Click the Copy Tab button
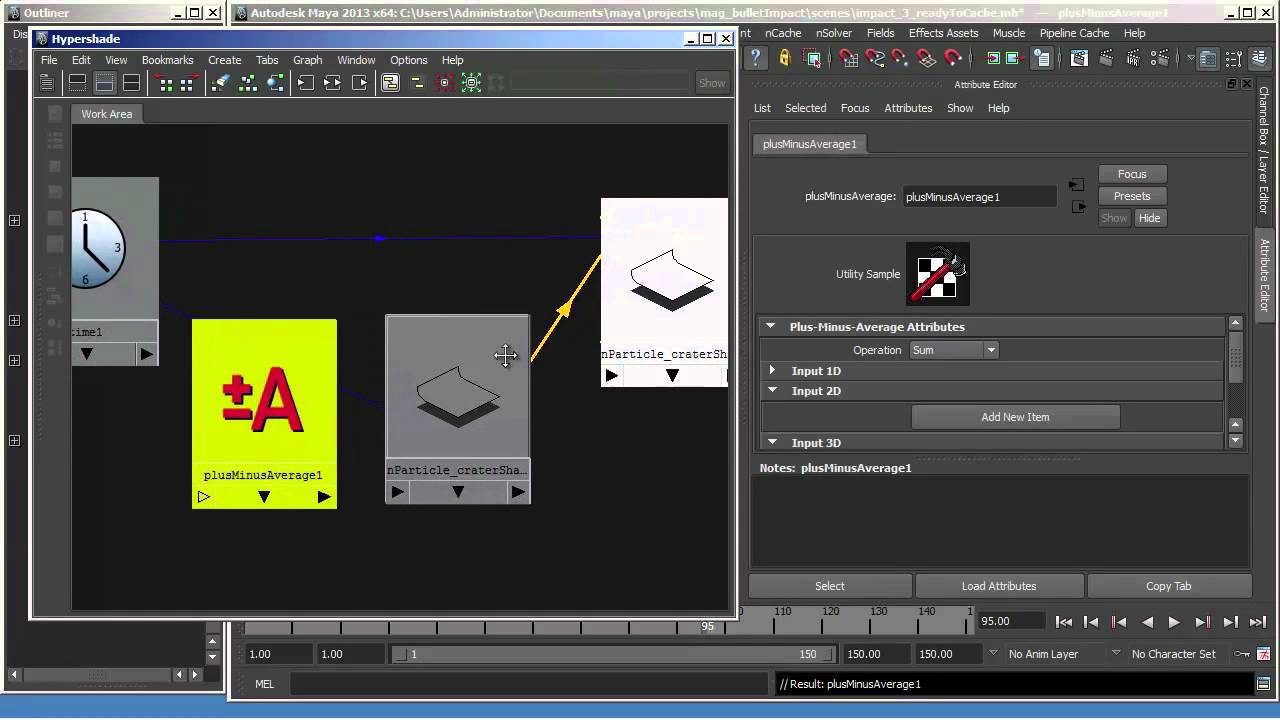 click(1168, 586)
